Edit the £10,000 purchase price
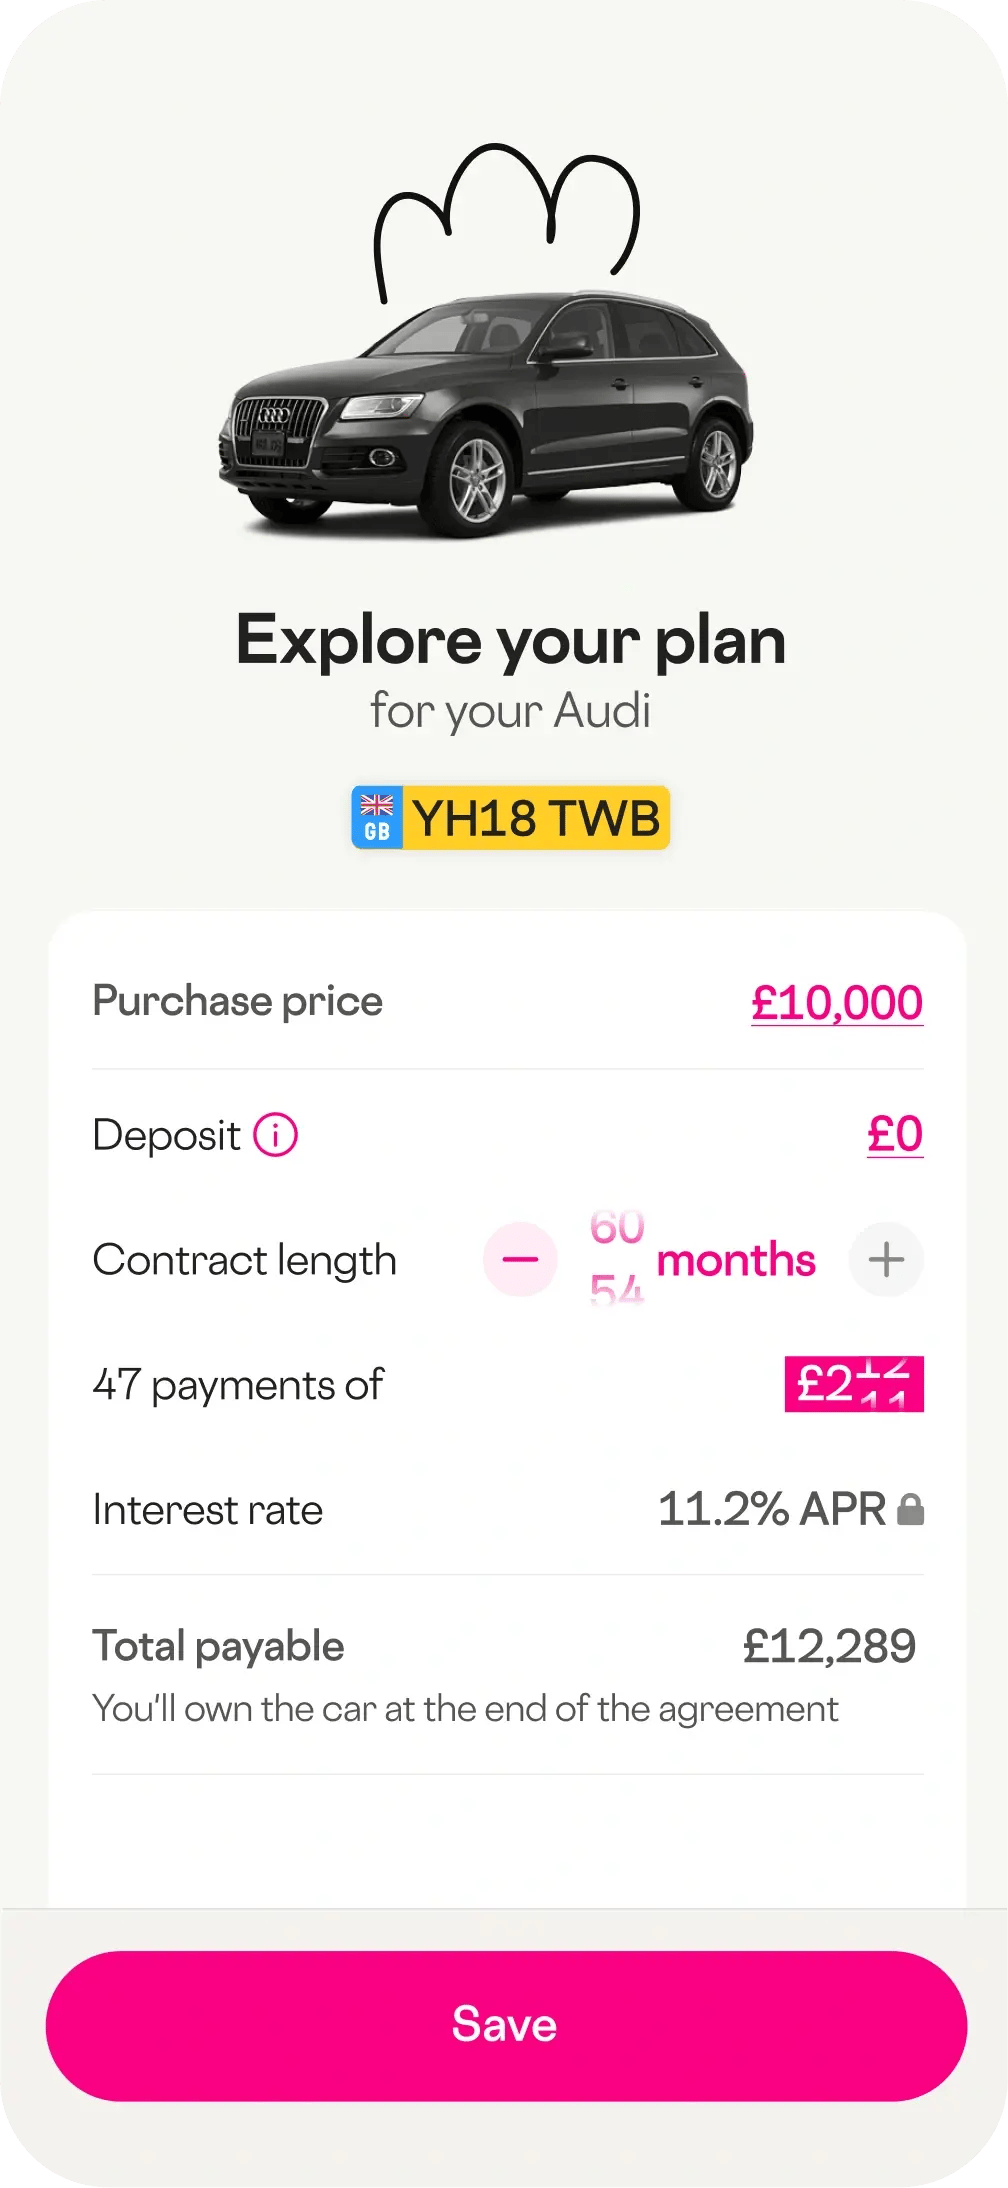 pyautogui.click(x=840, y=1001)
